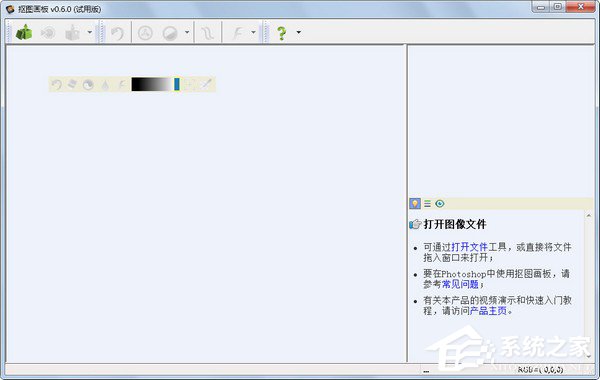The height and width of the screenshot is (380, 600).
Task: Click the wavy curves toolbar icon
Action: (x=208, y=33)
